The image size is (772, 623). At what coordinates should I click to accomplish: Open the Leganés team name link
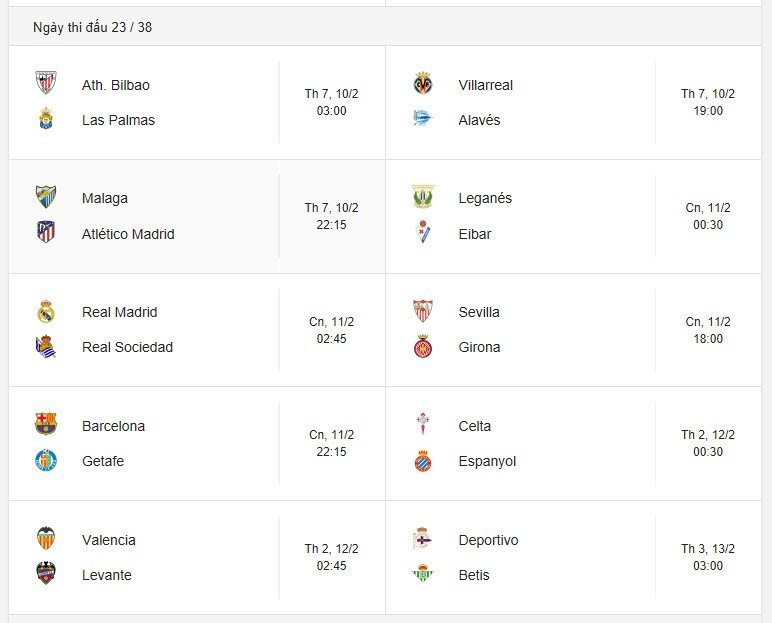pos(485,198)
